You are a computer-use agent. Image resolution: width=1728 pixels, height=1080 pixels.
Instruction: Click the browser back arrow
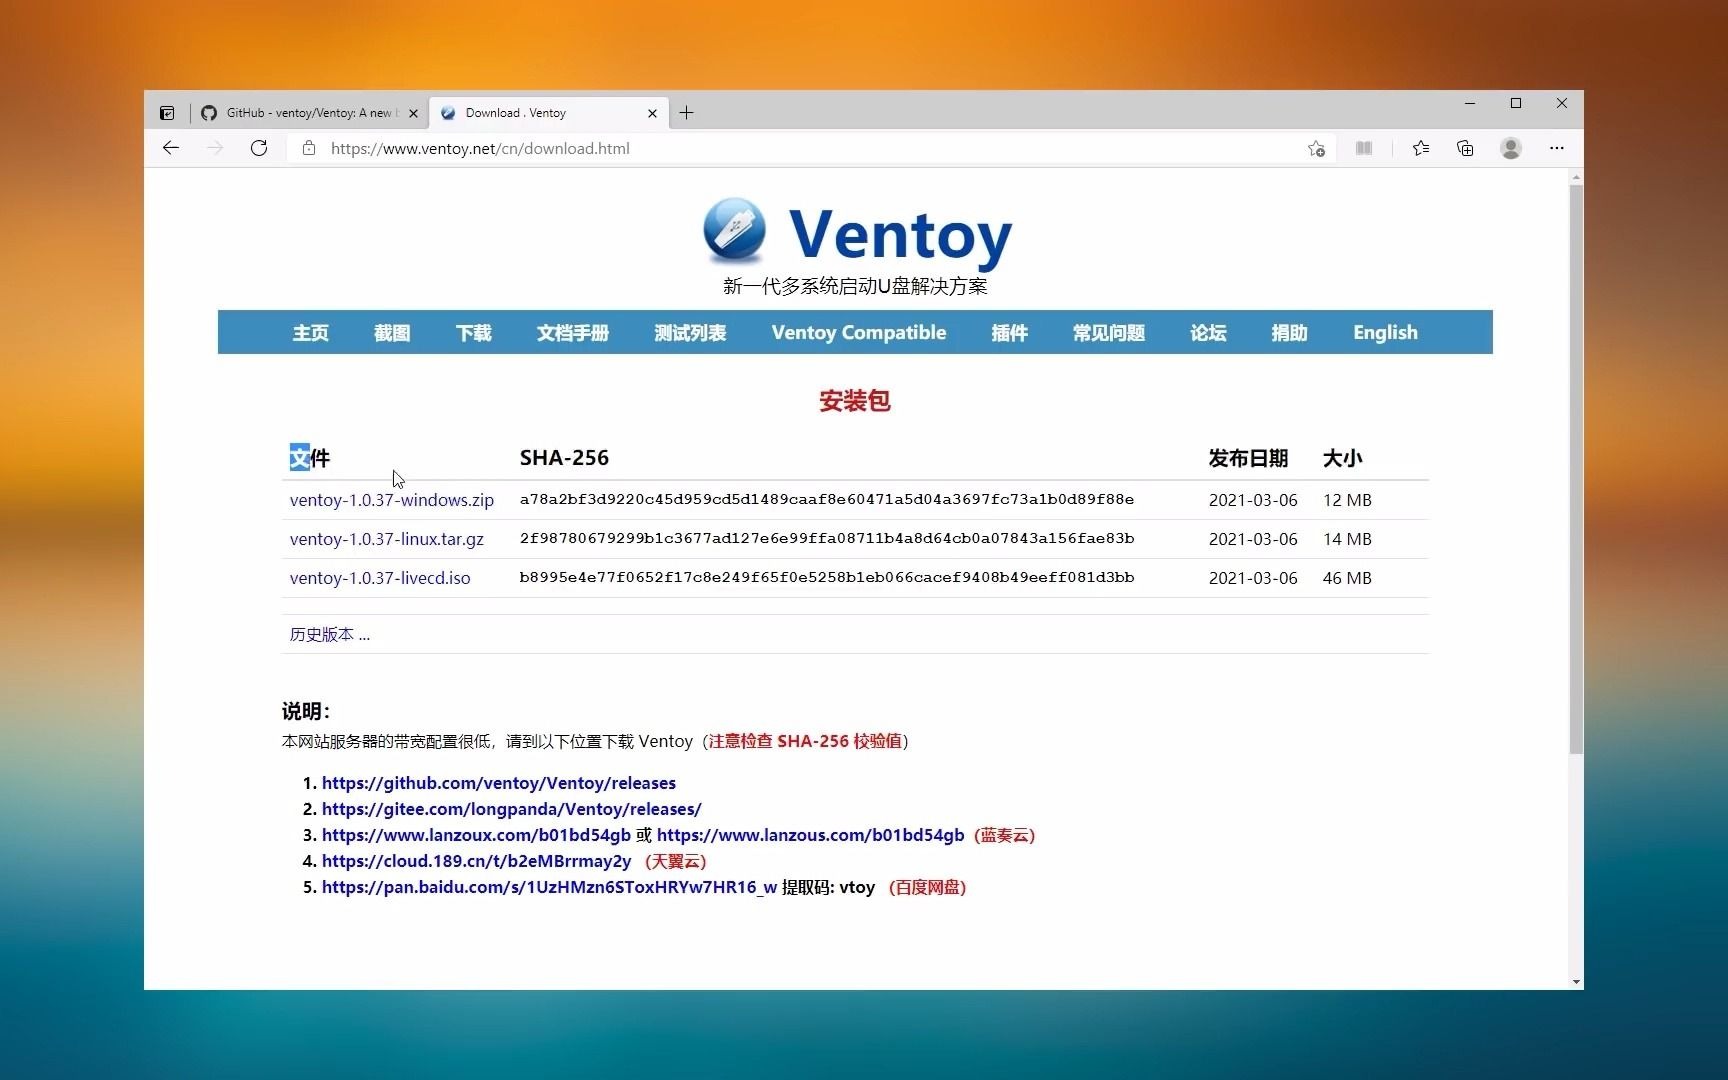(171, 148)
